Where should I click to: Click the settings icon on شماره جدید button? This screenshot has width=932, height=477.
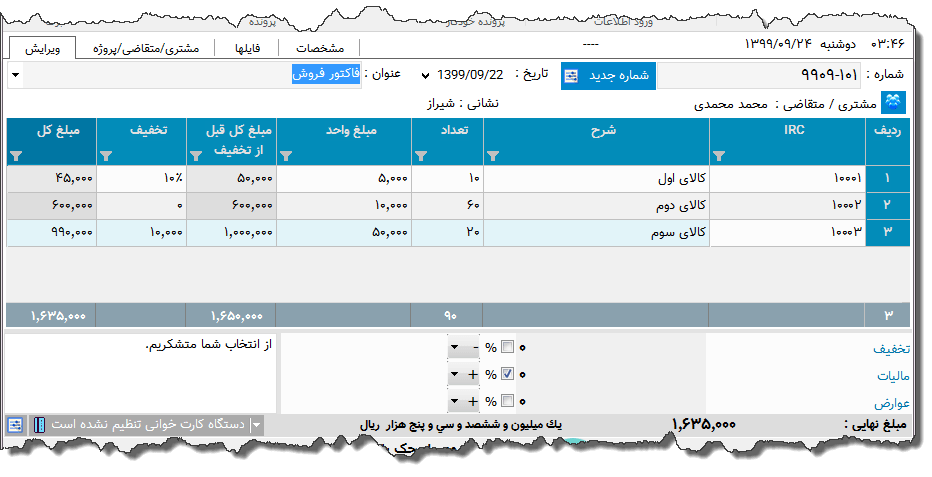point(571,76)
